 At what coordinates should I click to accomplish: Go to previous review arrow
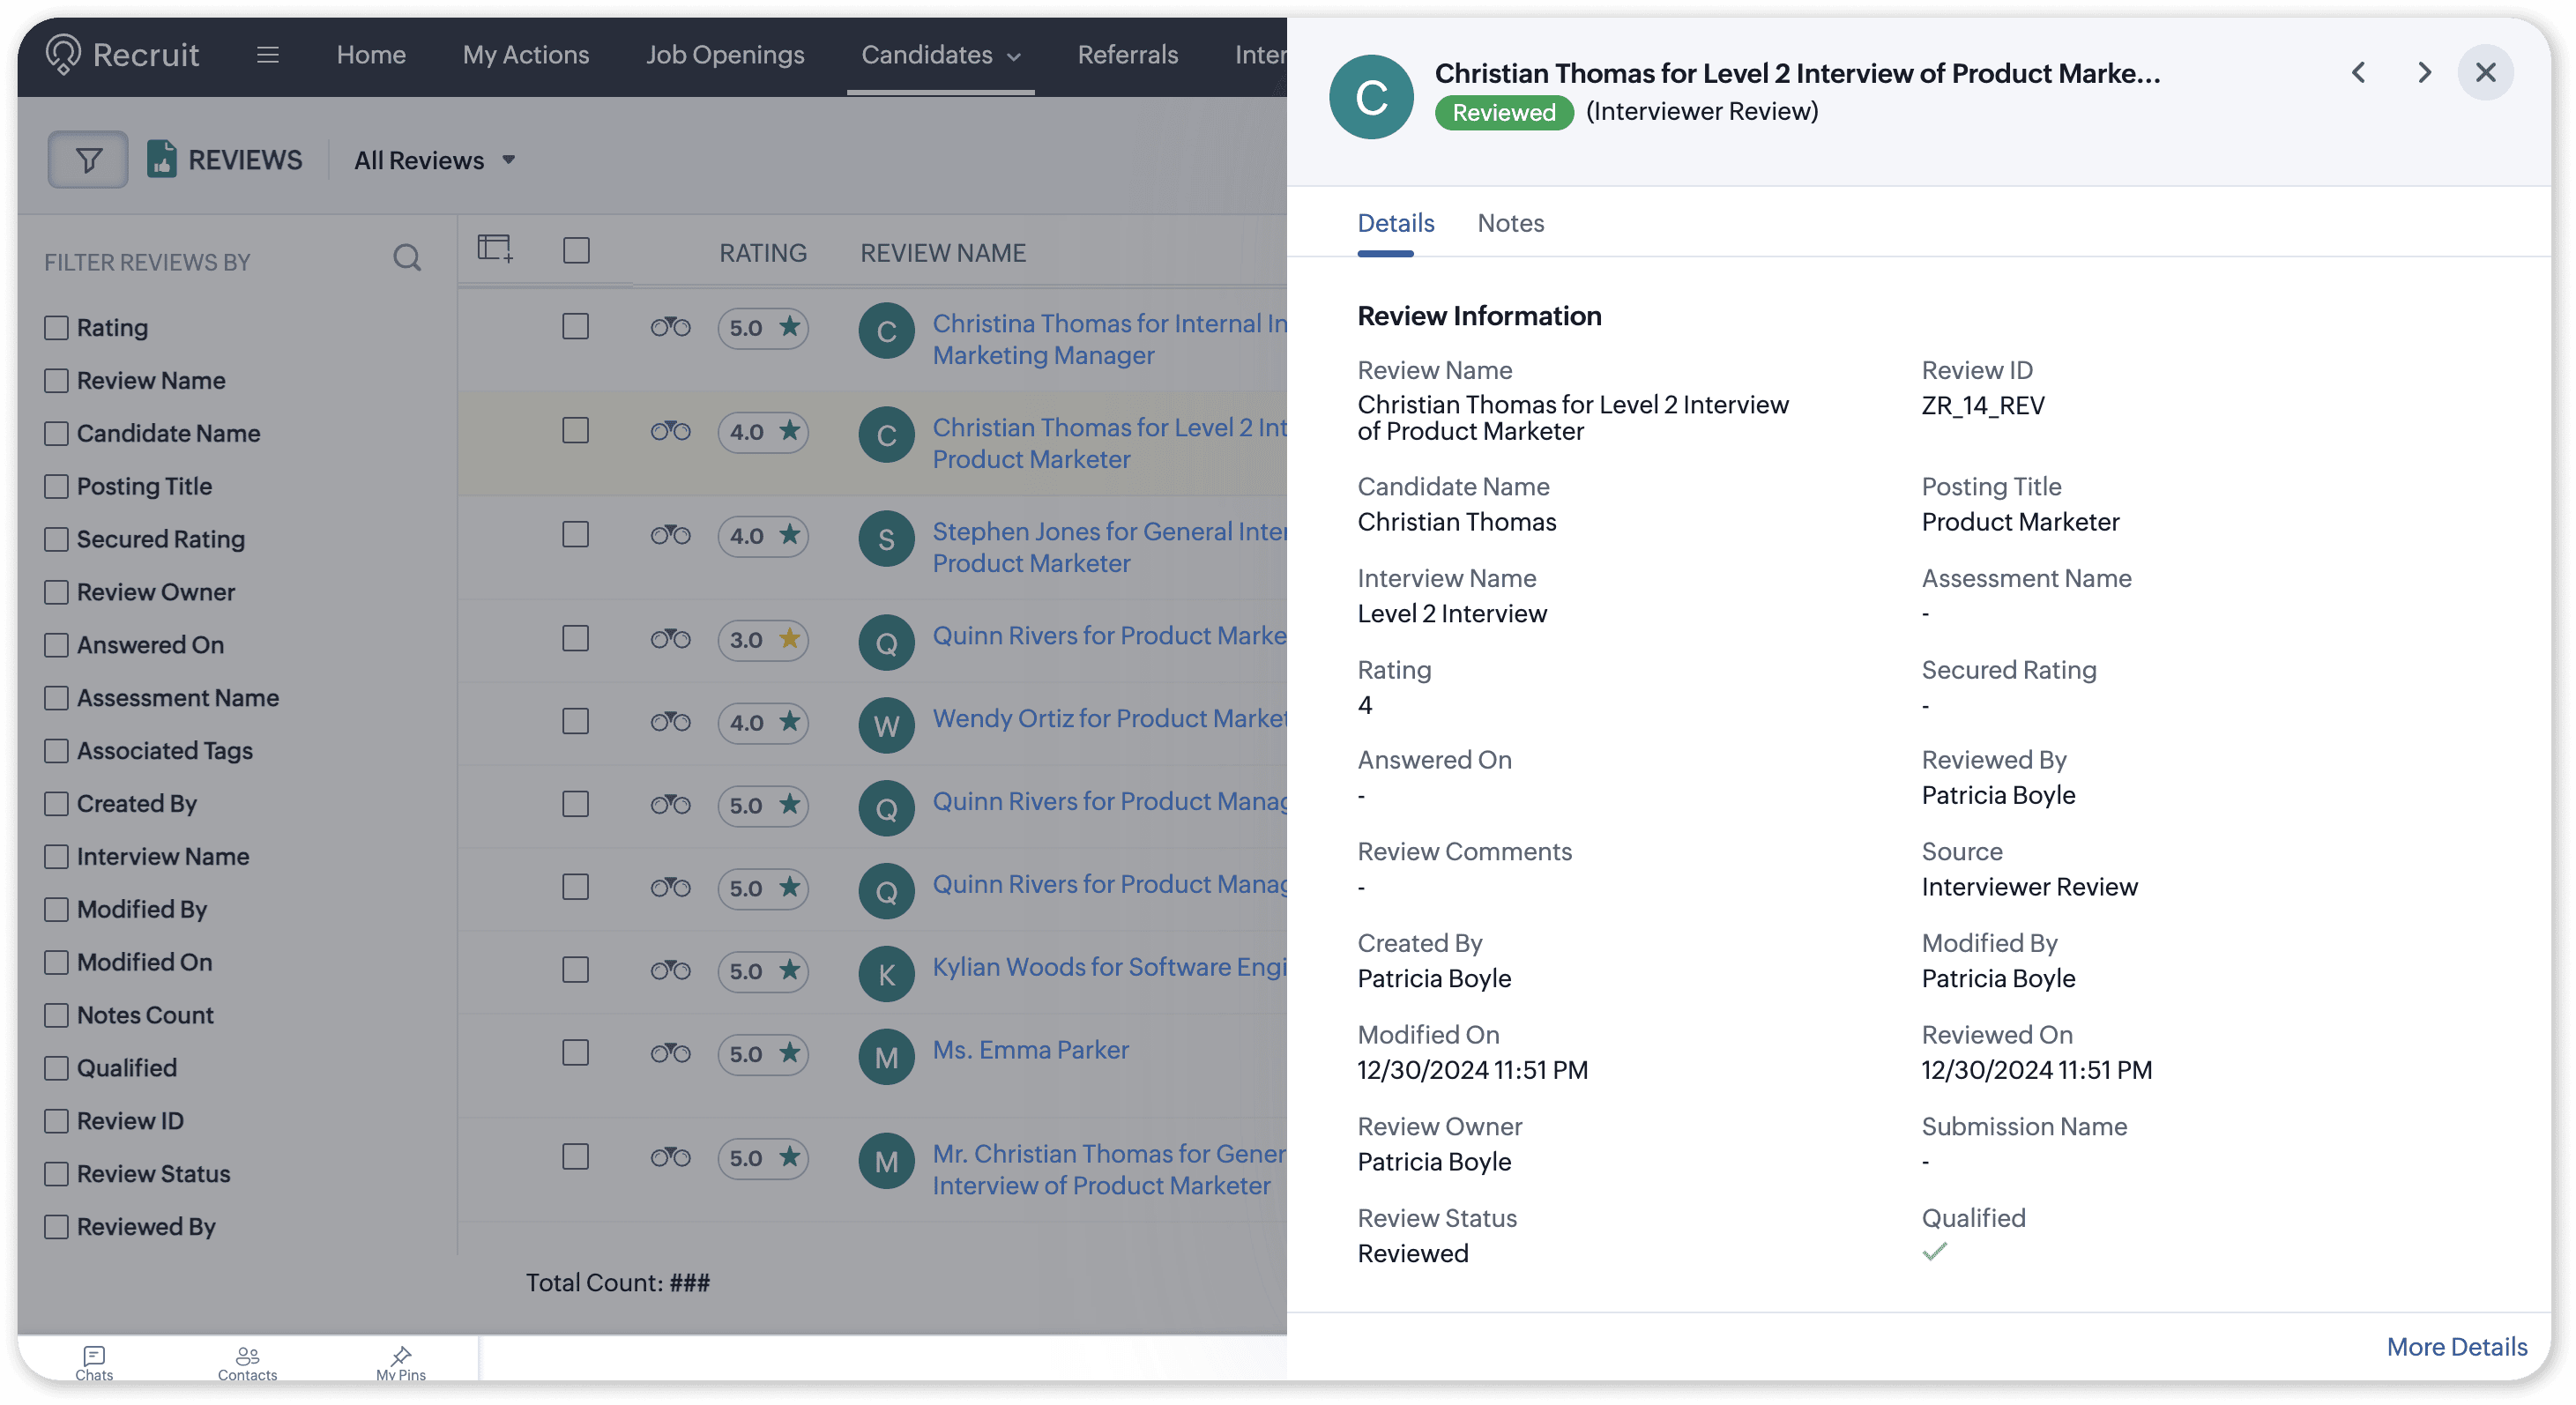tap(2358, 72)
